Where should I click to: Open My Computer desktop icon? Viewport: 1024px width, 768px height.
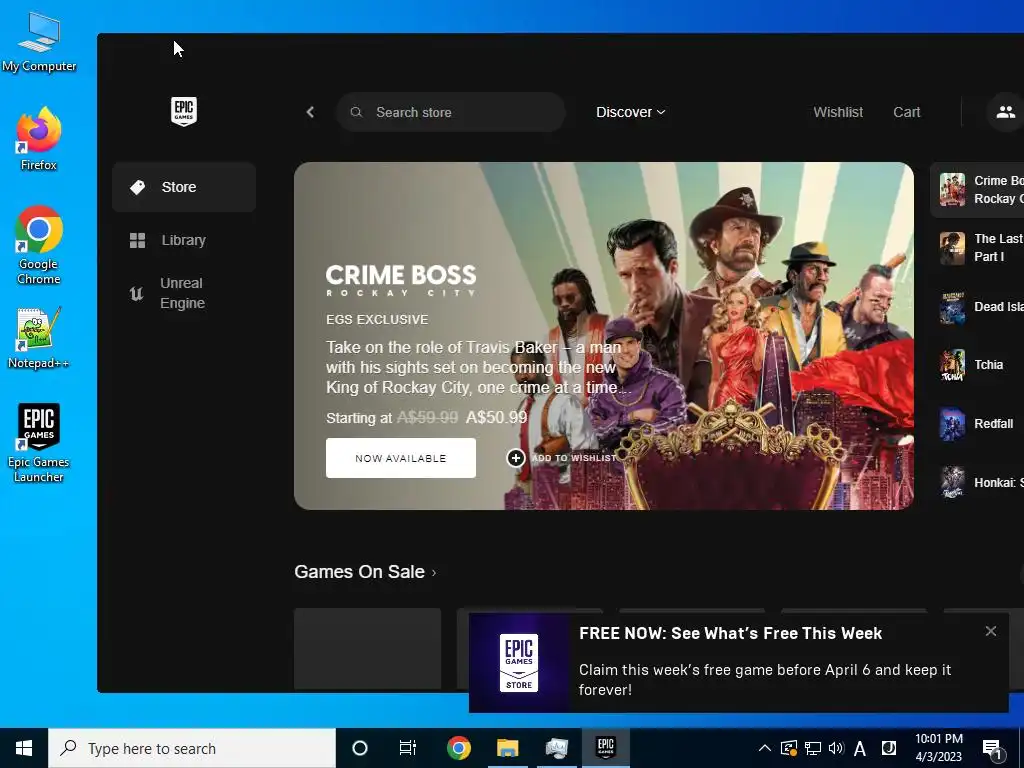(39, 42)
